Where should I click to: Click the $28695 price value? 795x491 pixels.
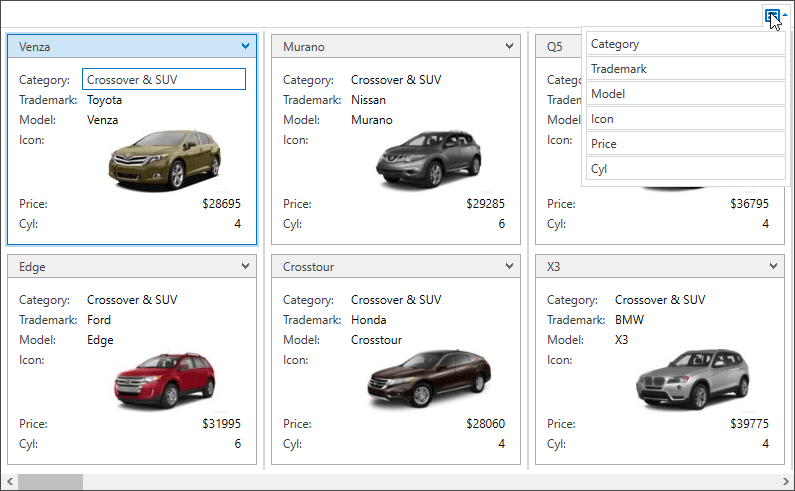pos(222,204)
